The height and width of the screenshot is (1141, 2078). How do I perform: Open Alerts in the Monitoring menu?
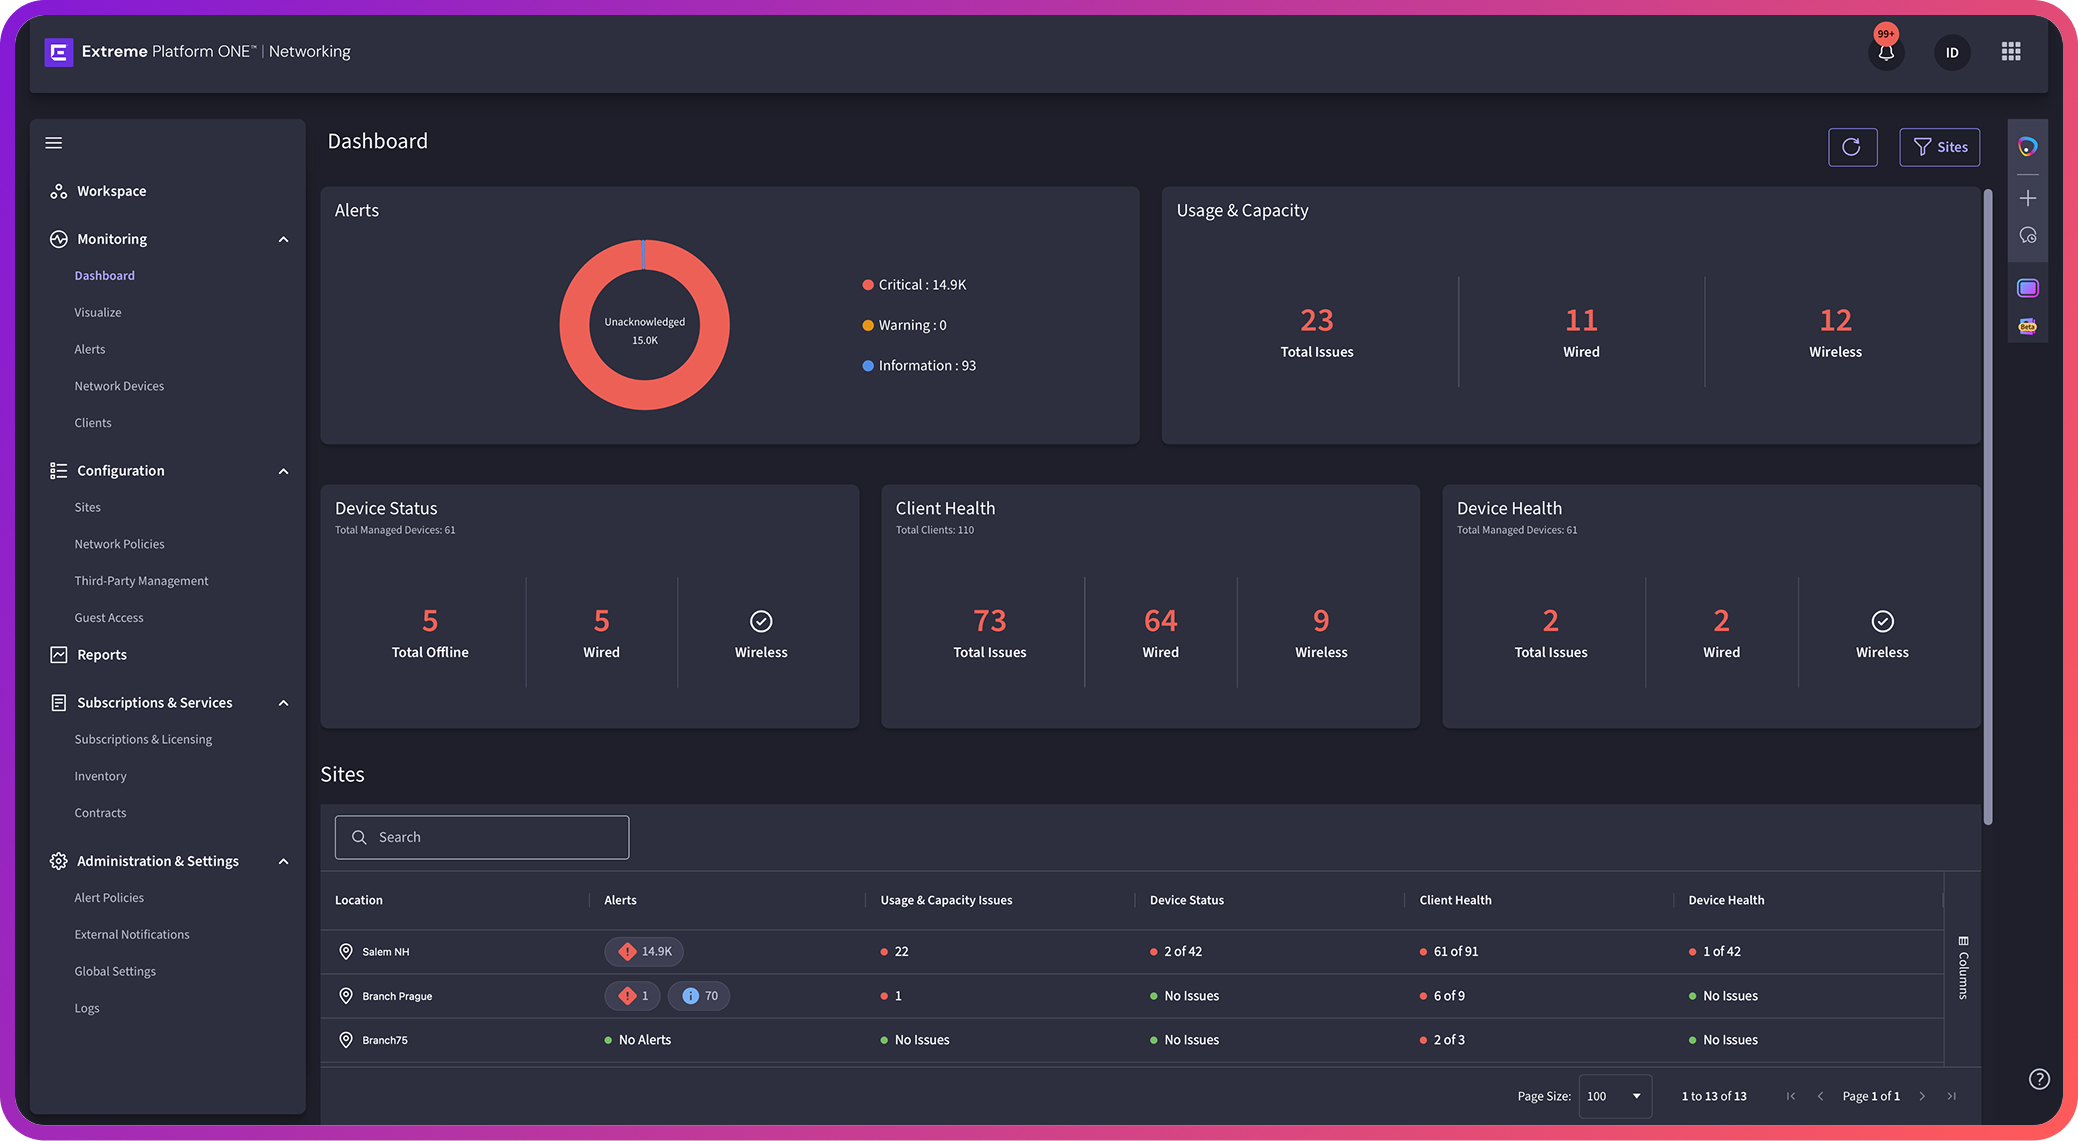click(90, 350)
